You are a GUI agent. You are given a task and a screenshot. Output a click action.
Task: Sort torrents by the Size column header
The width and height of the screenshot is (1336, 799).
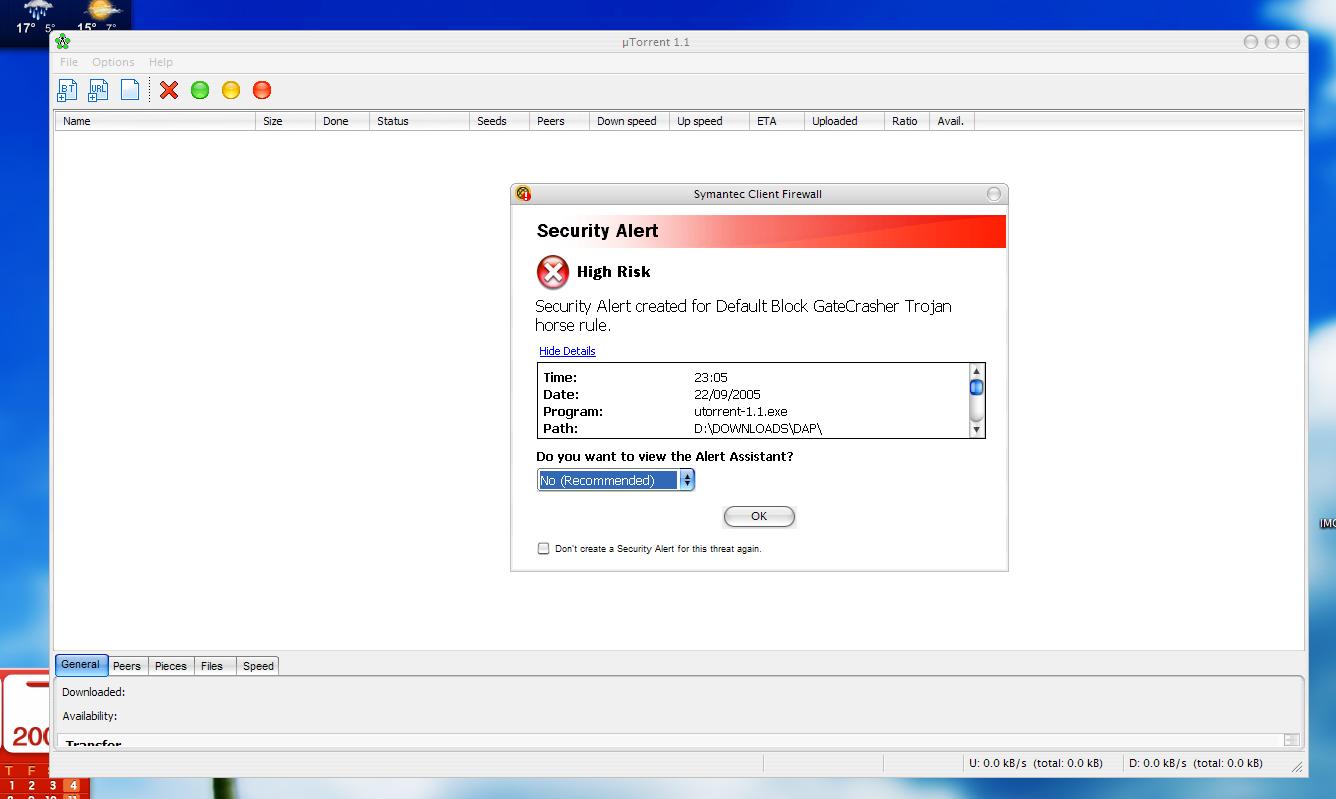(x=286, y=121)
